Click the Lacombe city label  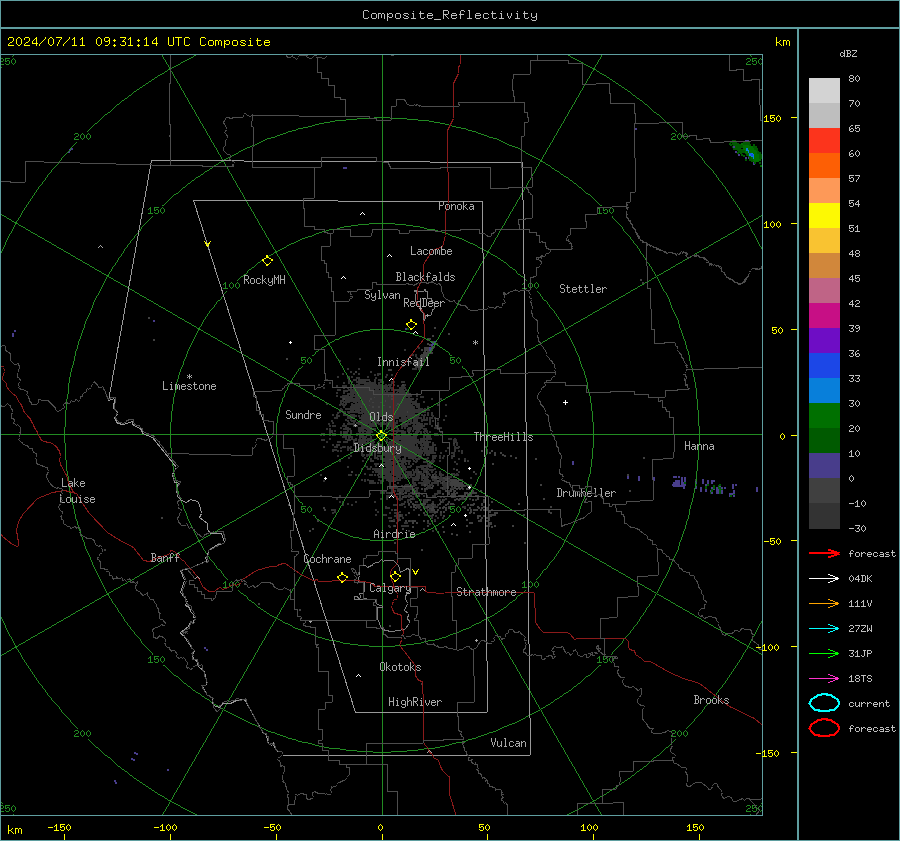[431, 251]
